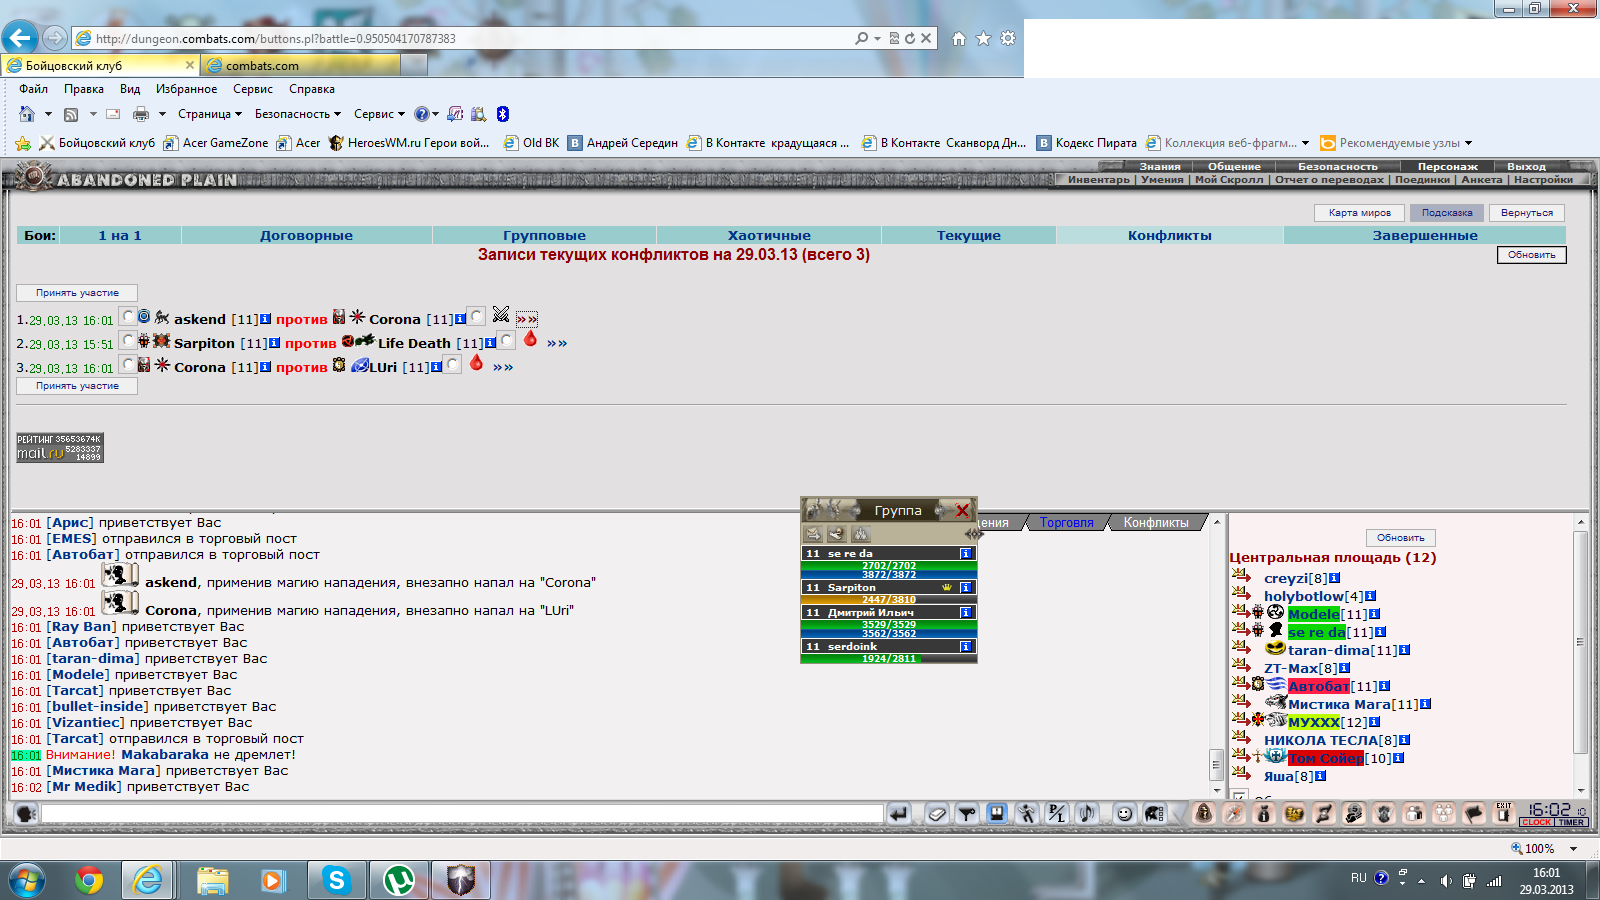Select radio button after Corona in conflict 1
This screenshot has width=1600, height=900.
click(476, 316)
